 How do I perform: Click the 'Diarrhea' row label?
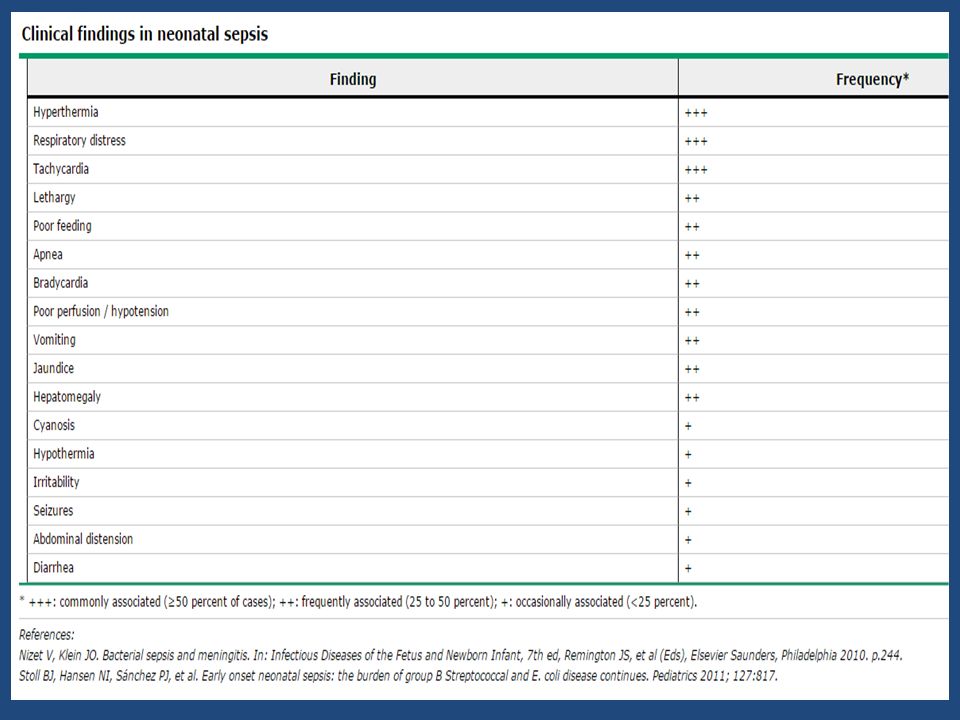[53, 568]
